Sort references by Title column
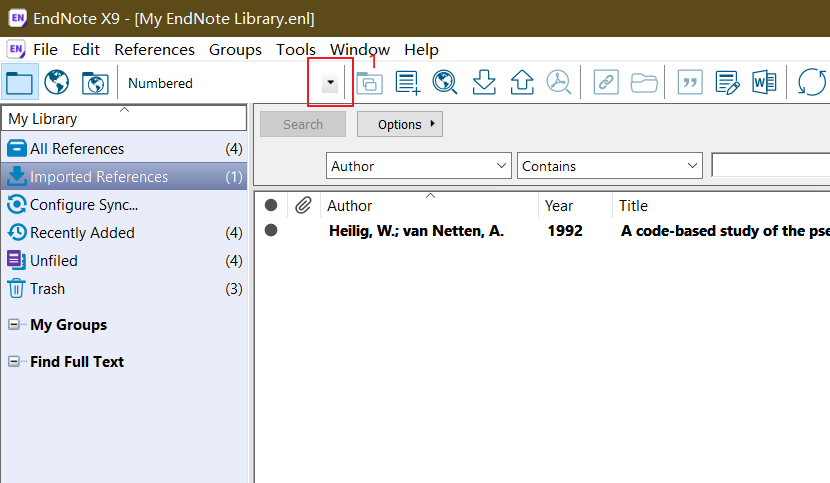The height and width of the screenshot is (483, 830). (x=721, y=205)
